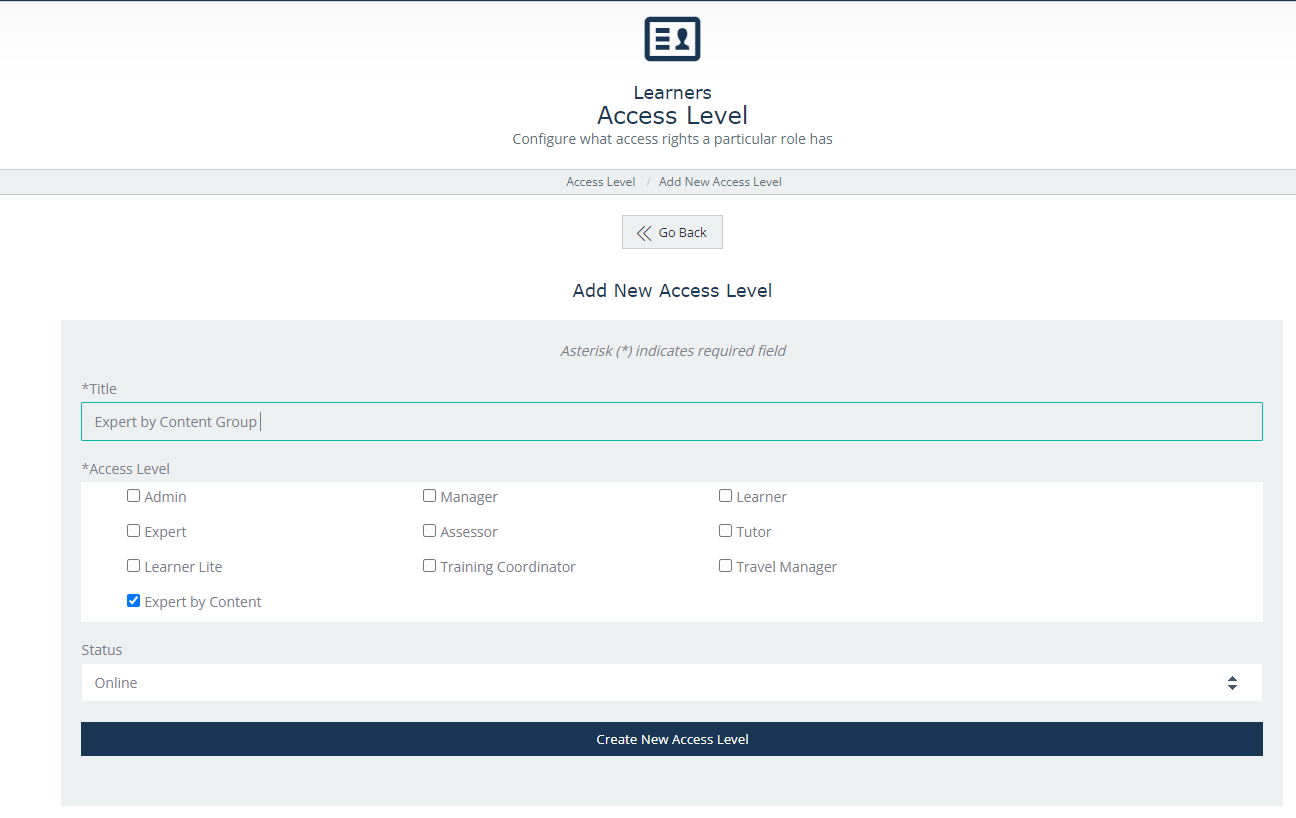Check the Assessor checkbox
The image size is (1296, 818).
[x=429, y=531]
